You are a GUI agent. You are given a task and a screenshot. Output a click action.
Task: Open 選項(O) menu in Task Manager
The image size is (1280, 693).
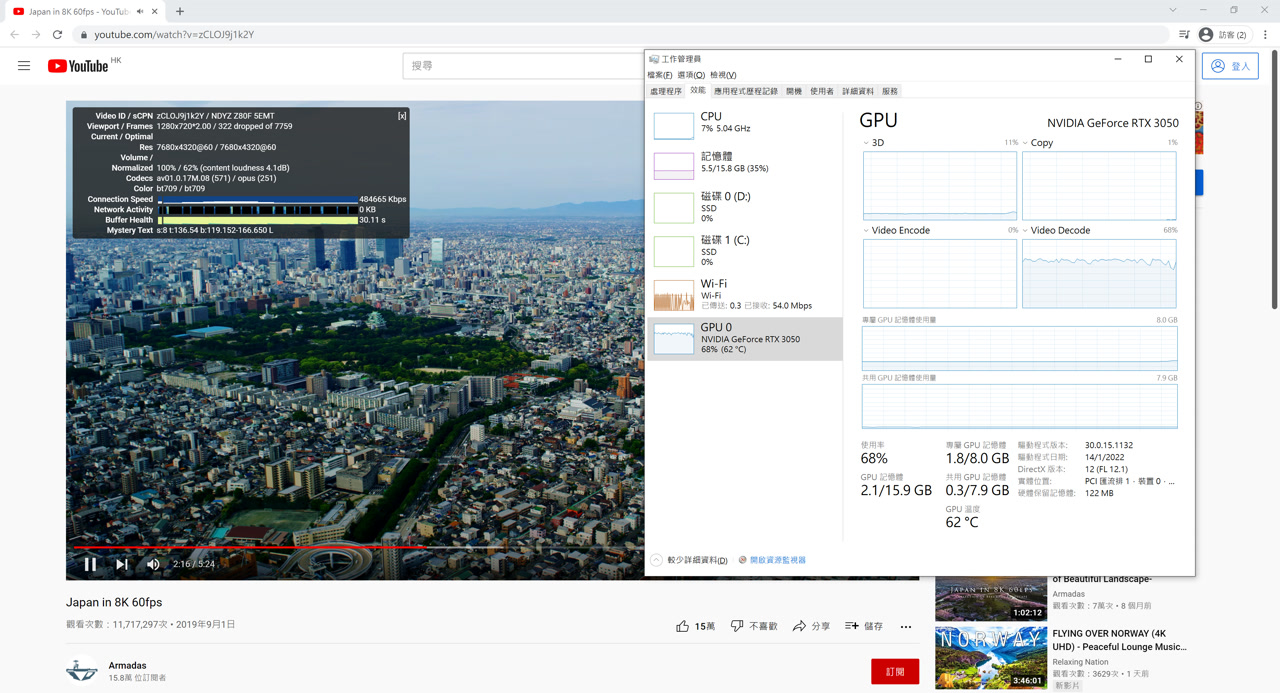[691, 75]
